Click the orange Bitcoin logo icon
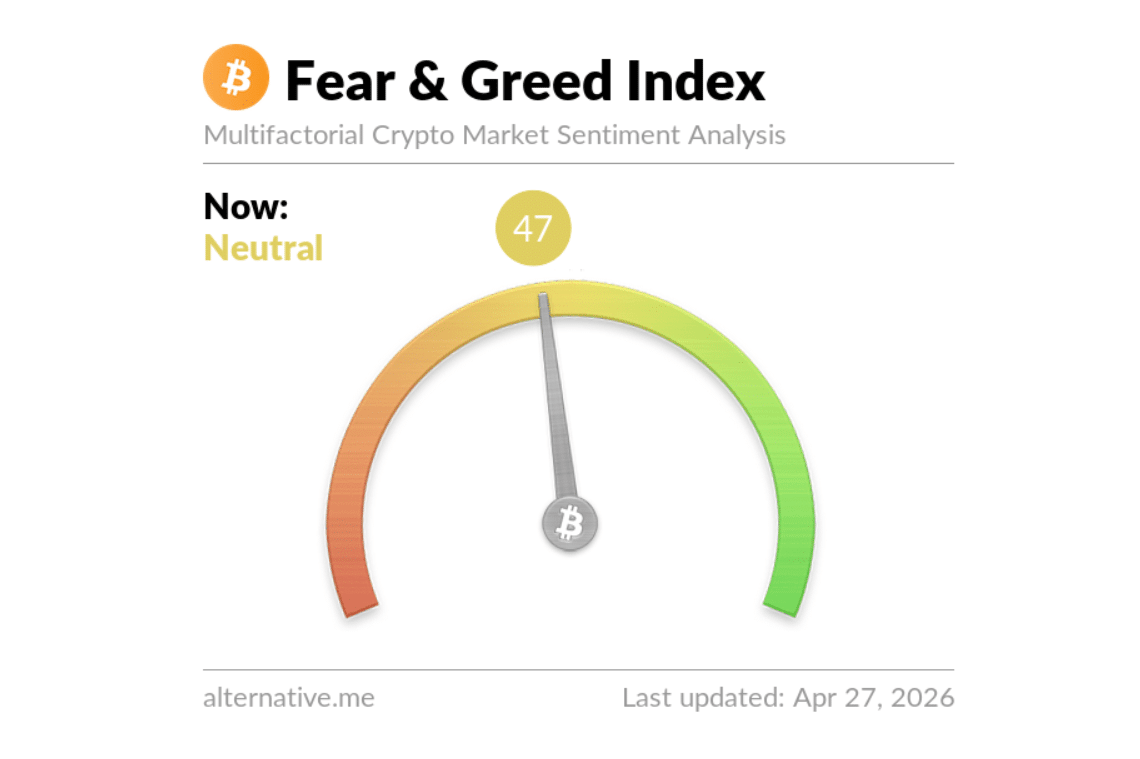 click(236, 77)
